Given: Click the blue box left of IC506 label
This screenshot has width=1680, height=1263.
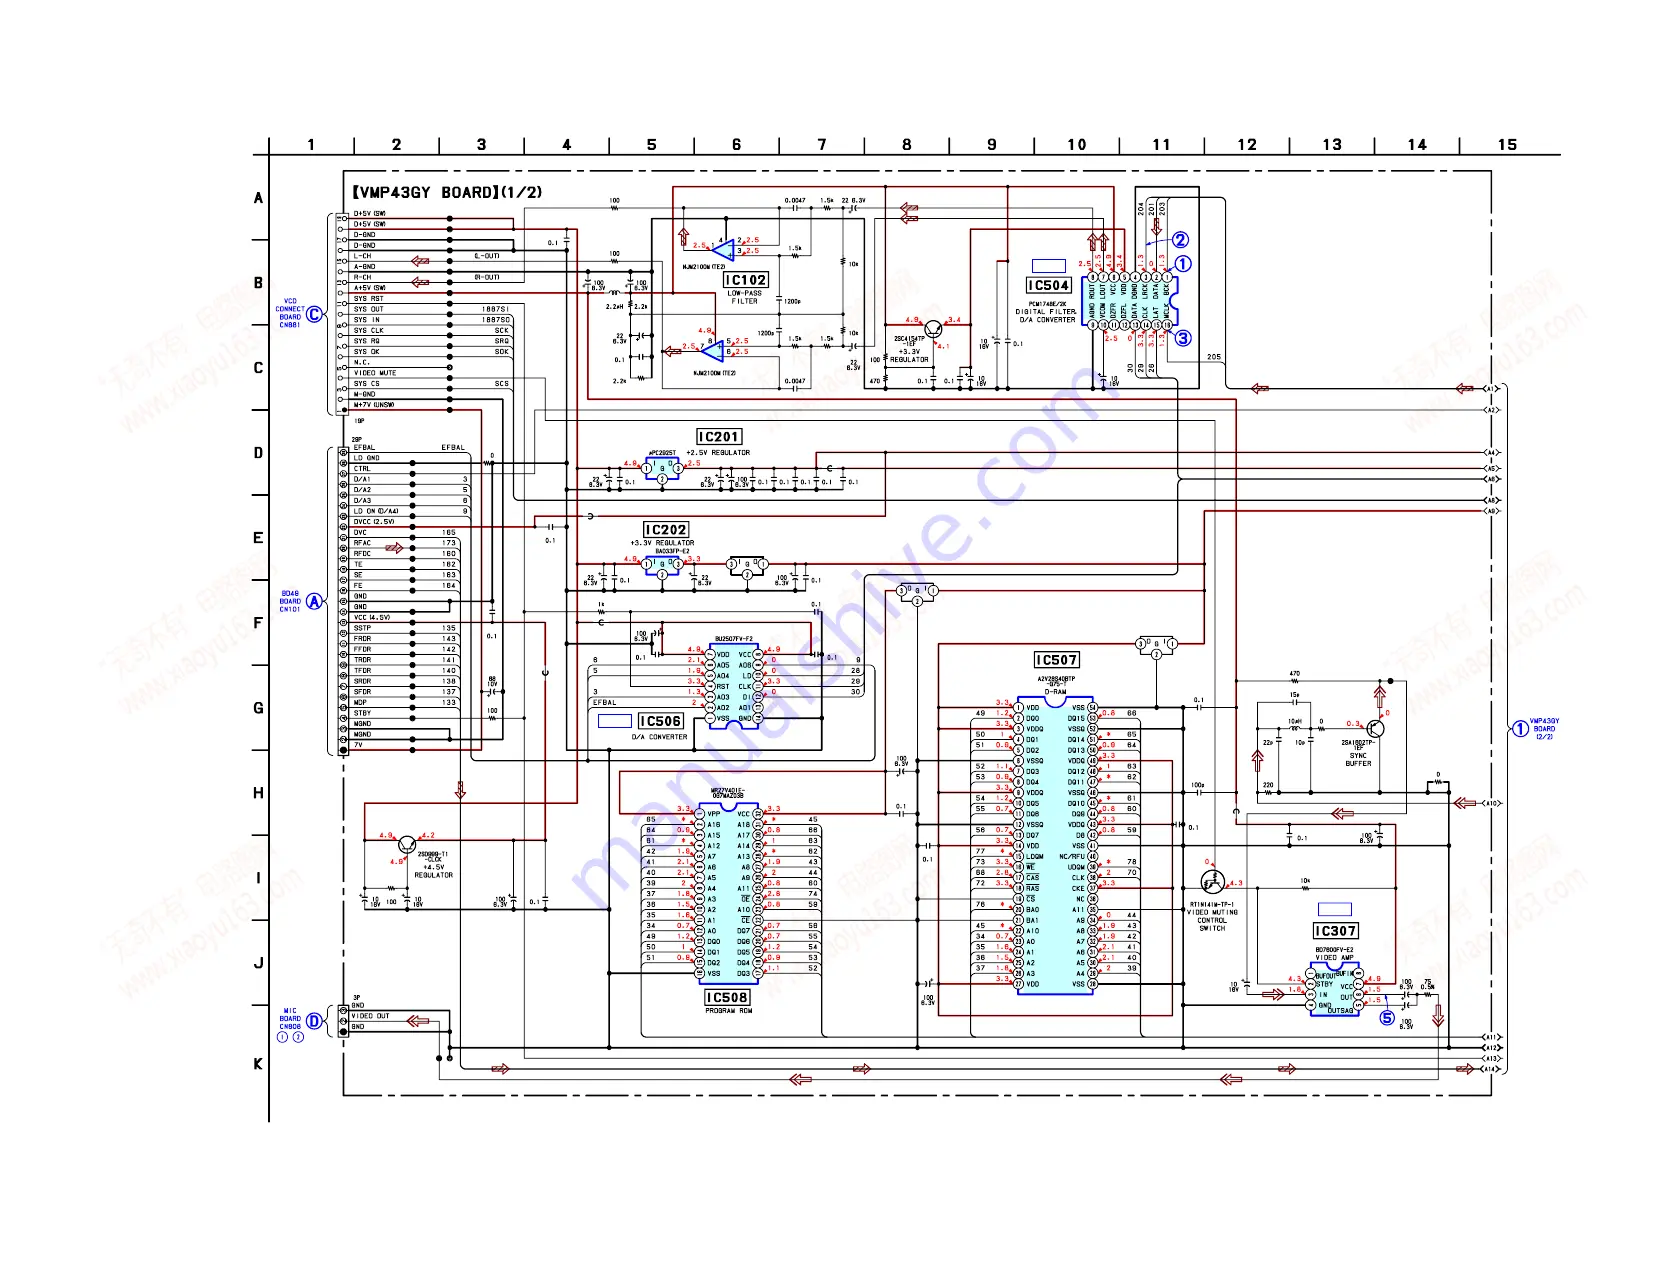Looking at the screenshot, I should coord(614,721).
